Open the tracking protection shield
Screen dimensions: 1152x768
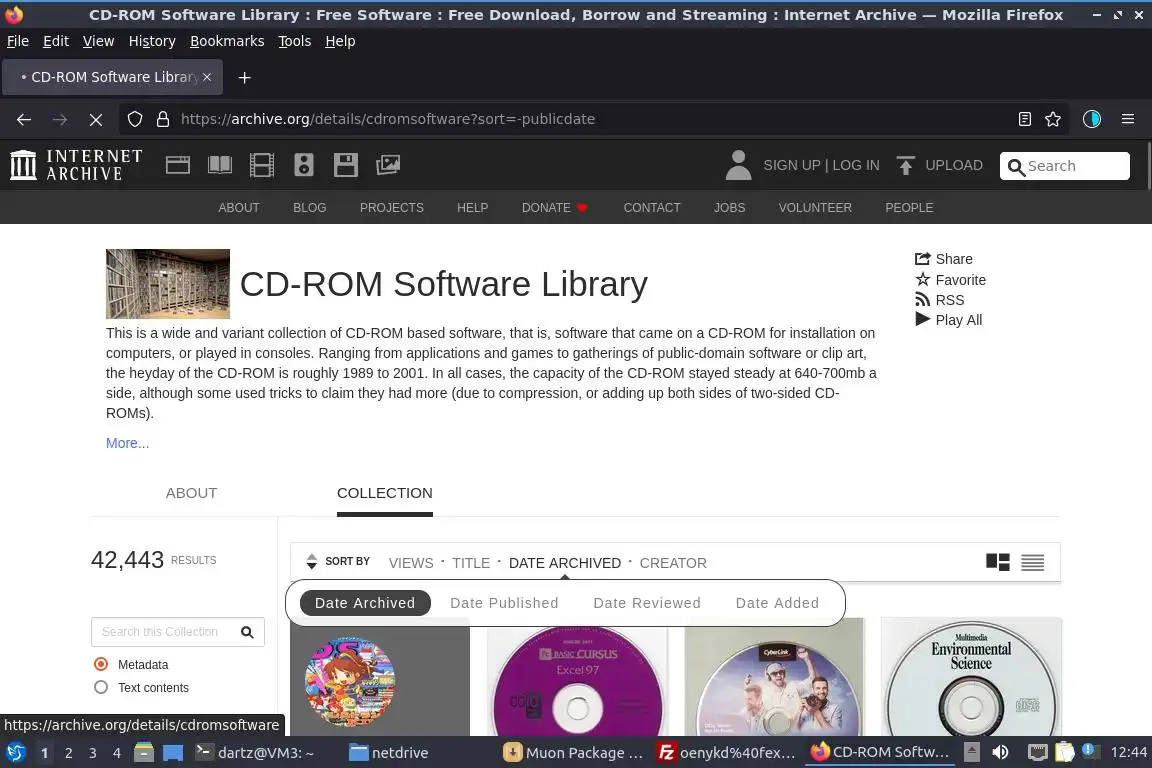click(134, 119)
